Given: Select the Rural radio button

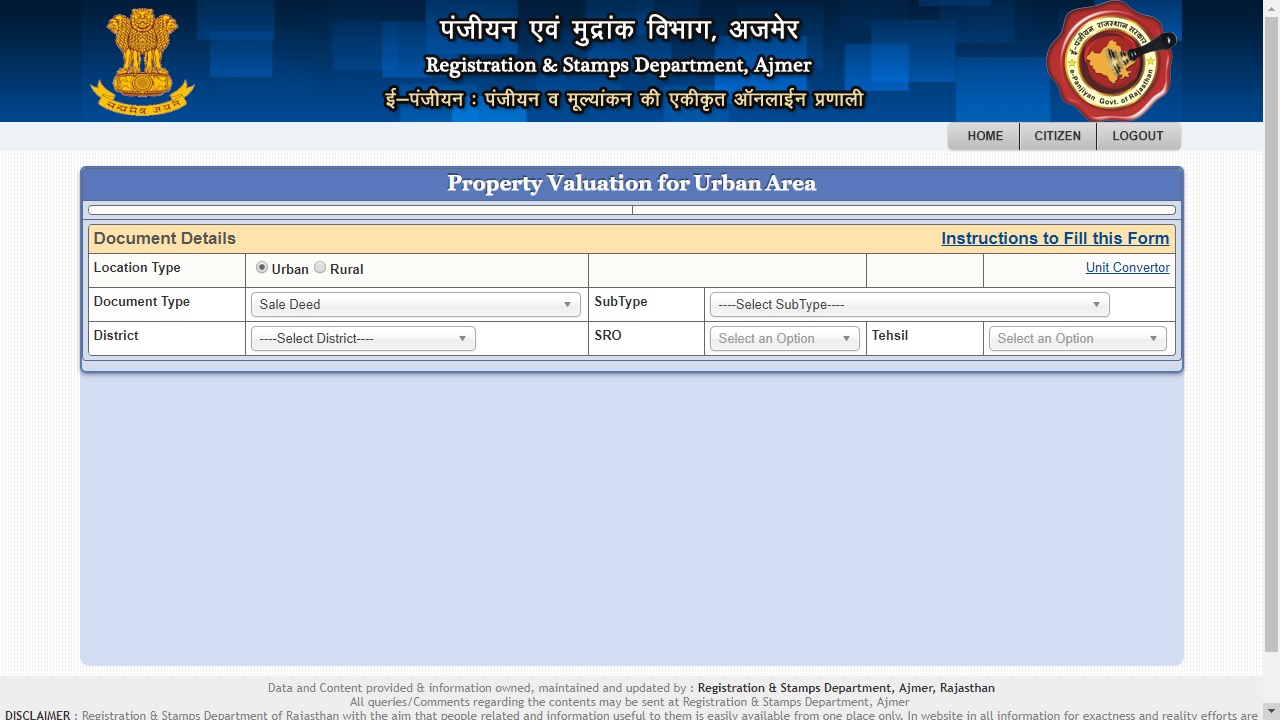Looking at the screenshot, I should (x=320, y=268).
